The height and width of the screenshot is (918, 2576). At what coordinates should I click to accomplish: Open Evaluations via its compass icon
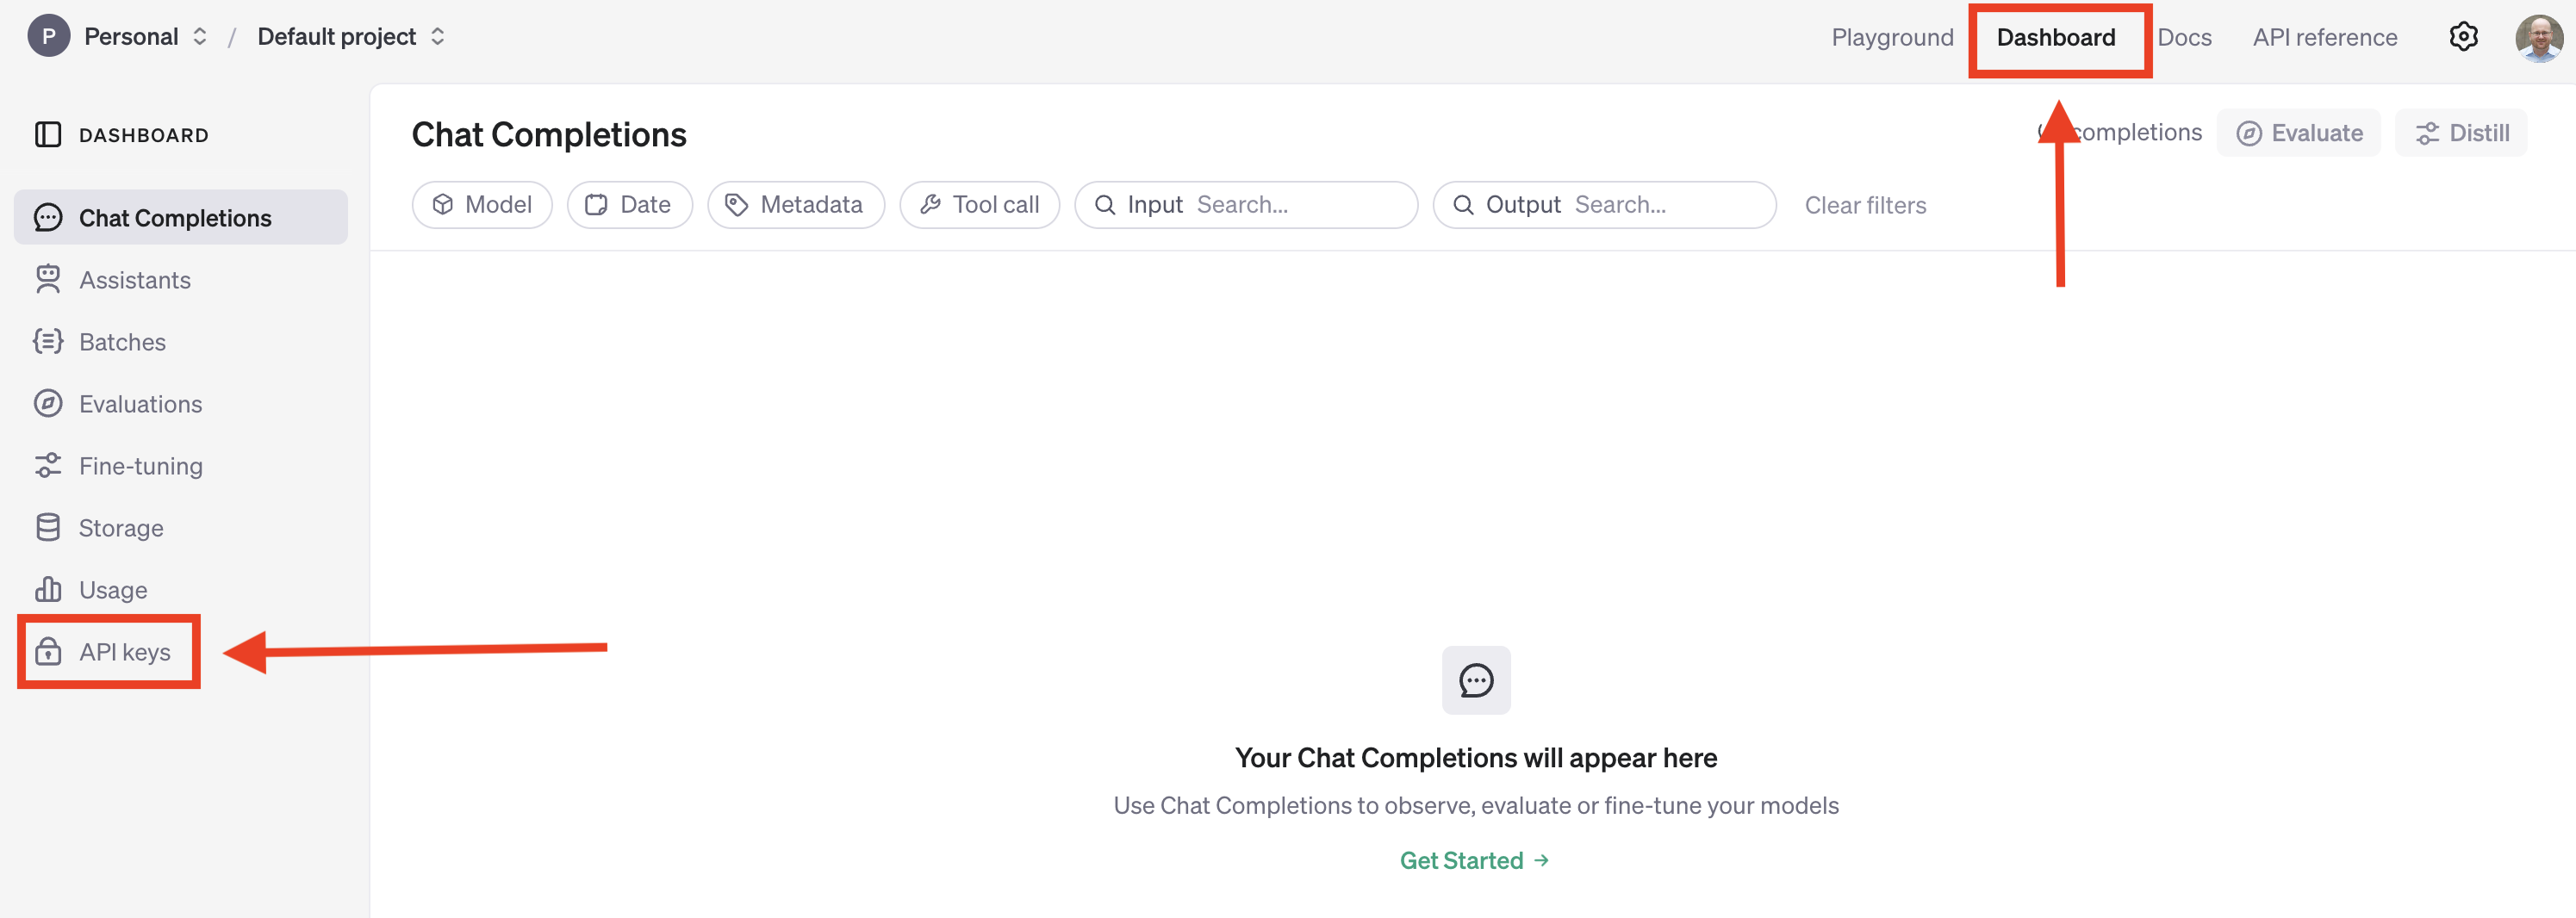pyautogui.click(x=48, y=404)
